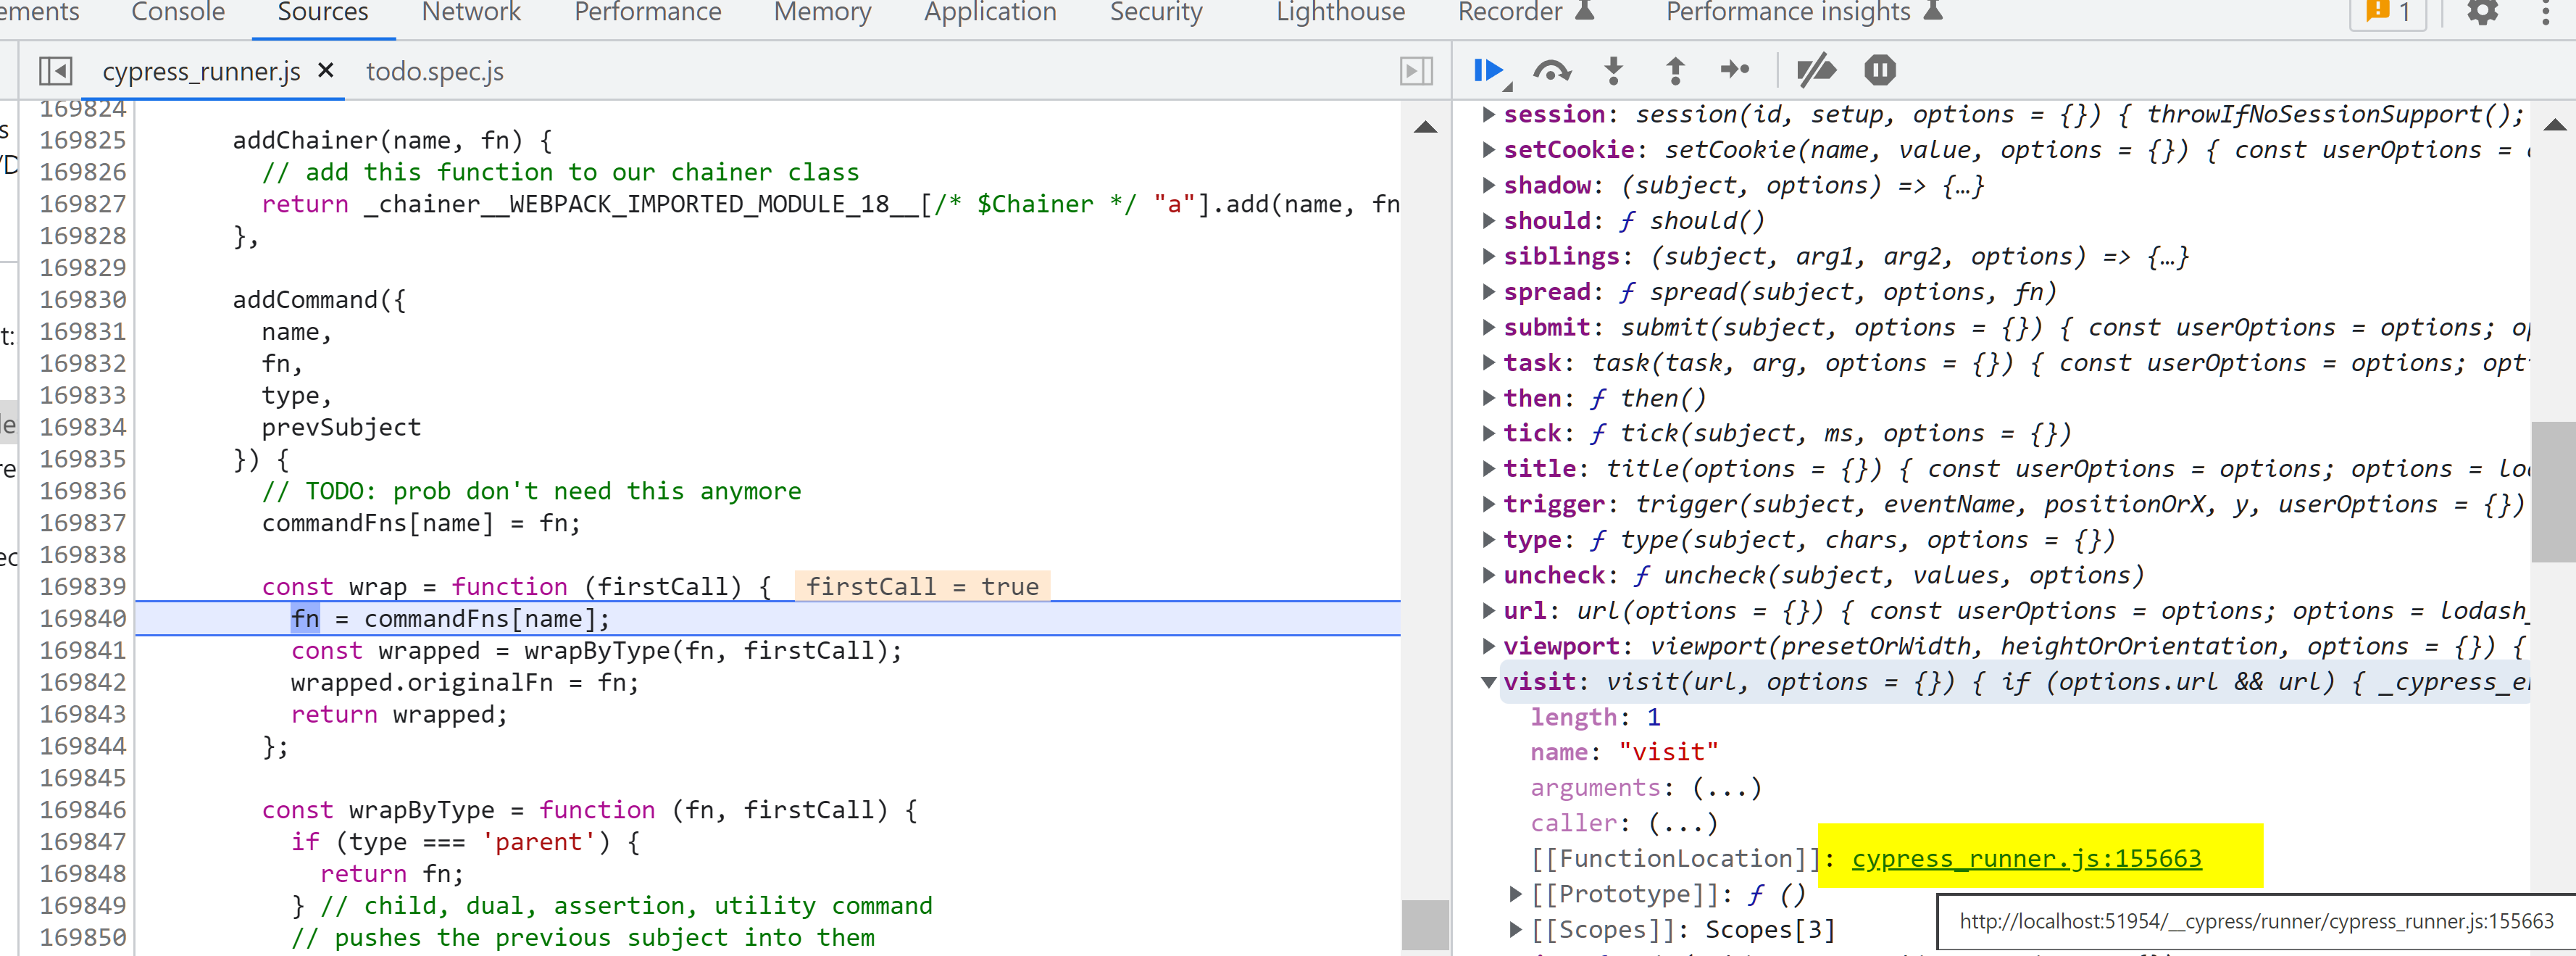The height and width of the screenshot is (956, 2576).
Task: Resume script execution with the play button
Action: click(1488, 70)
